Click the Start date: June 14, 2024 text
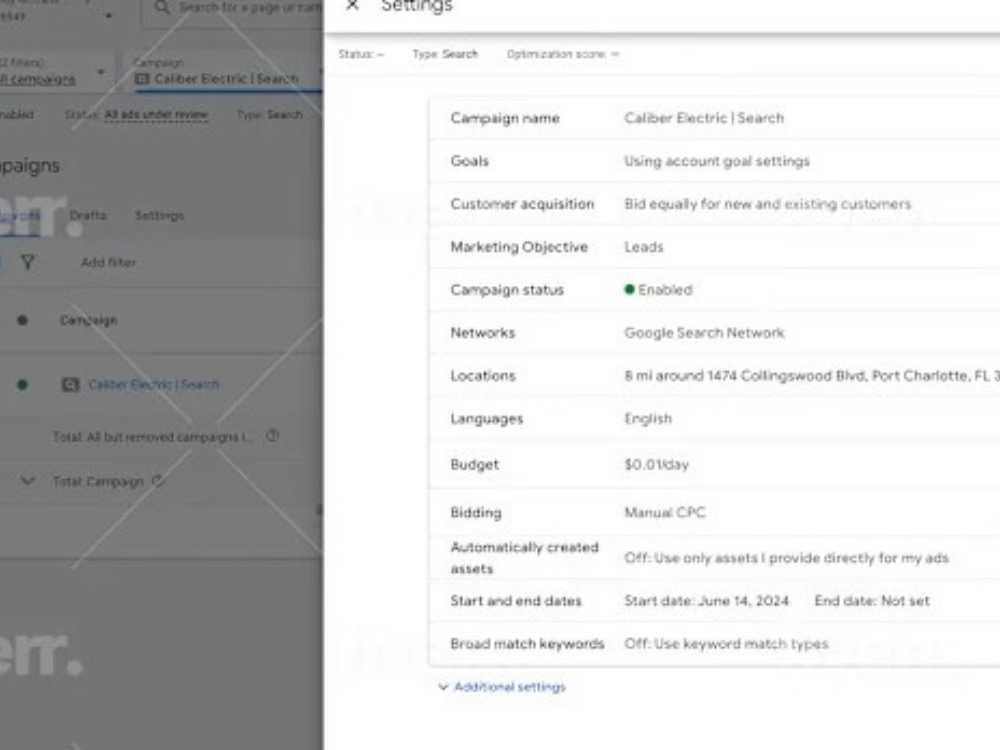 pyautogui.click(x=707, y=601)
